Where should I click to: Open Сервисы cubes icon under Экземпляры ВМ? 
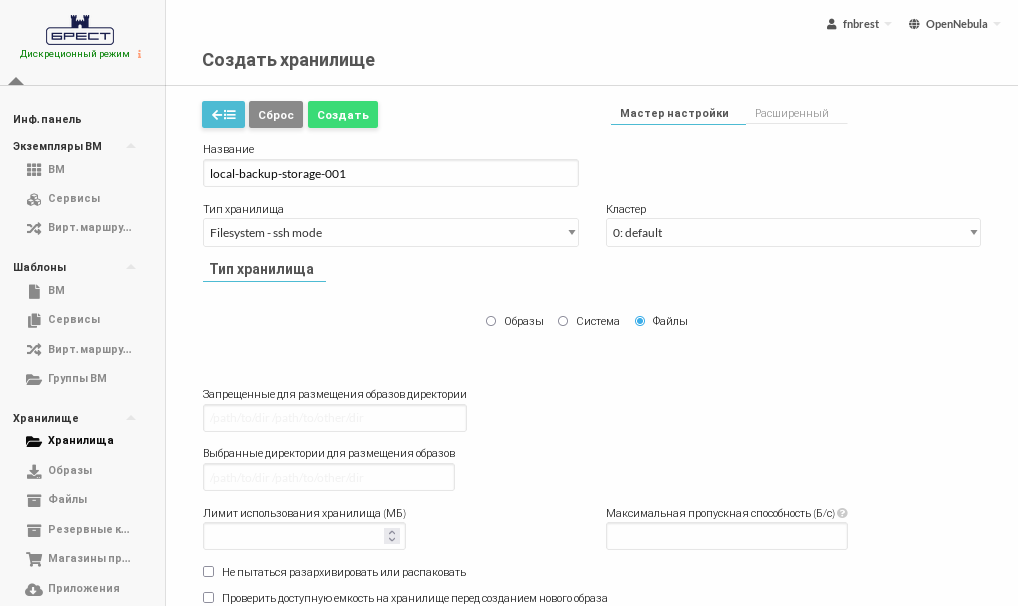click(34, 199)
